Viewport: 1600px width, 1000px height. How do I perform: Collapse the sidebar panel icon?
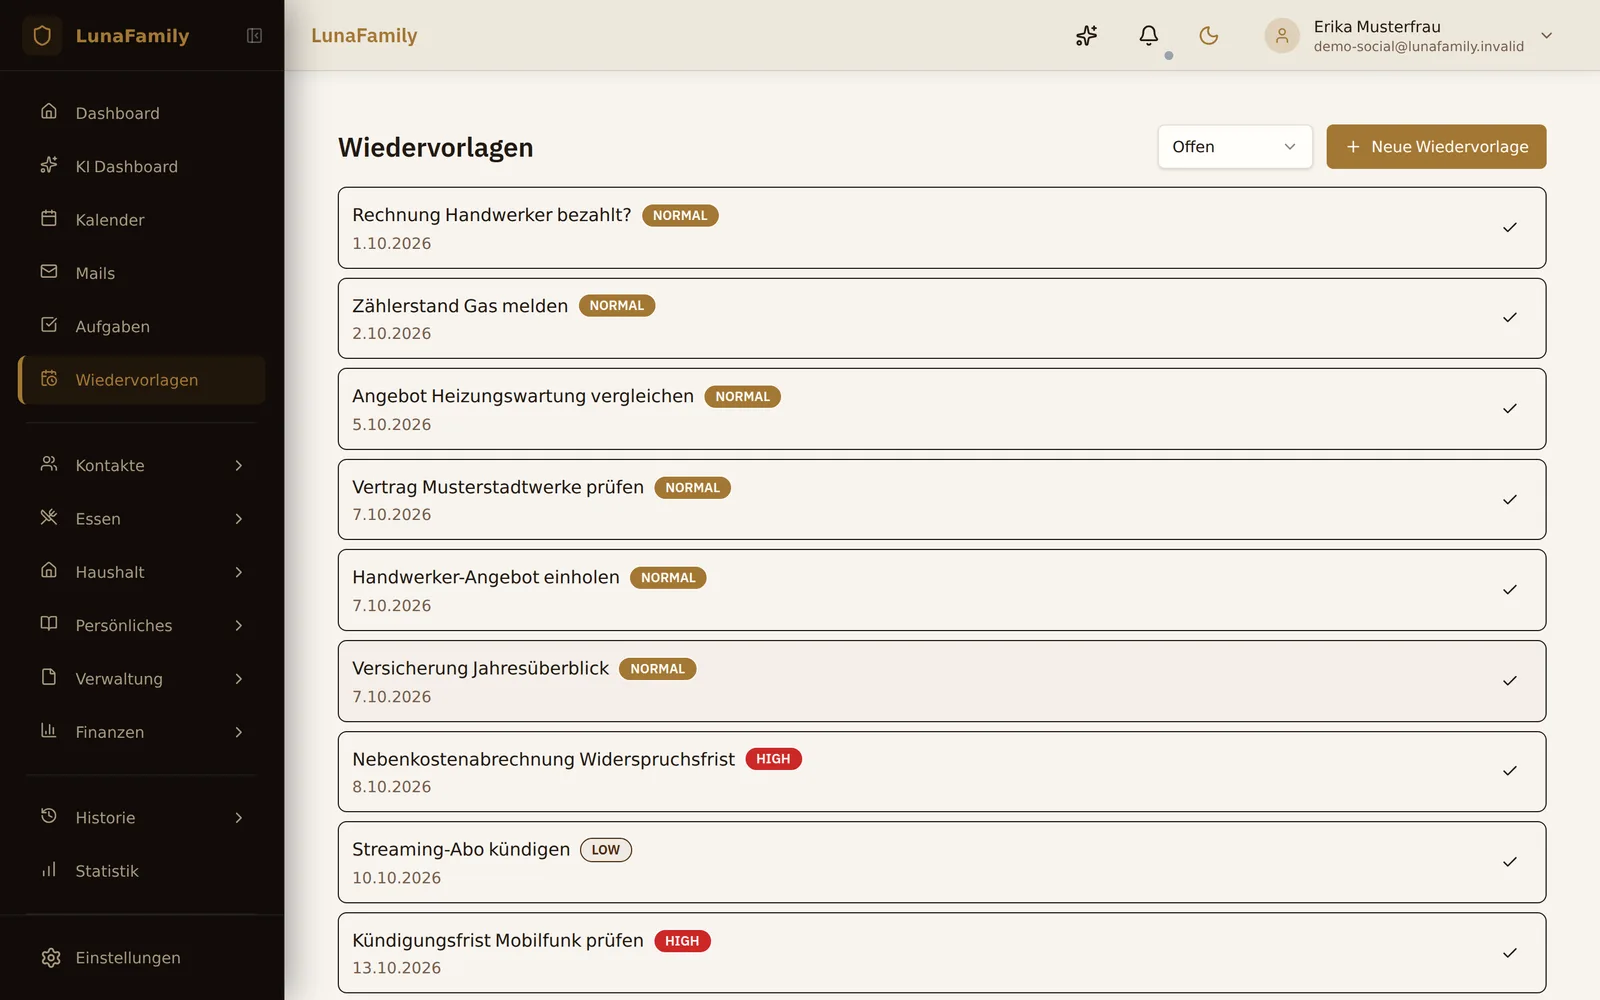254,36
